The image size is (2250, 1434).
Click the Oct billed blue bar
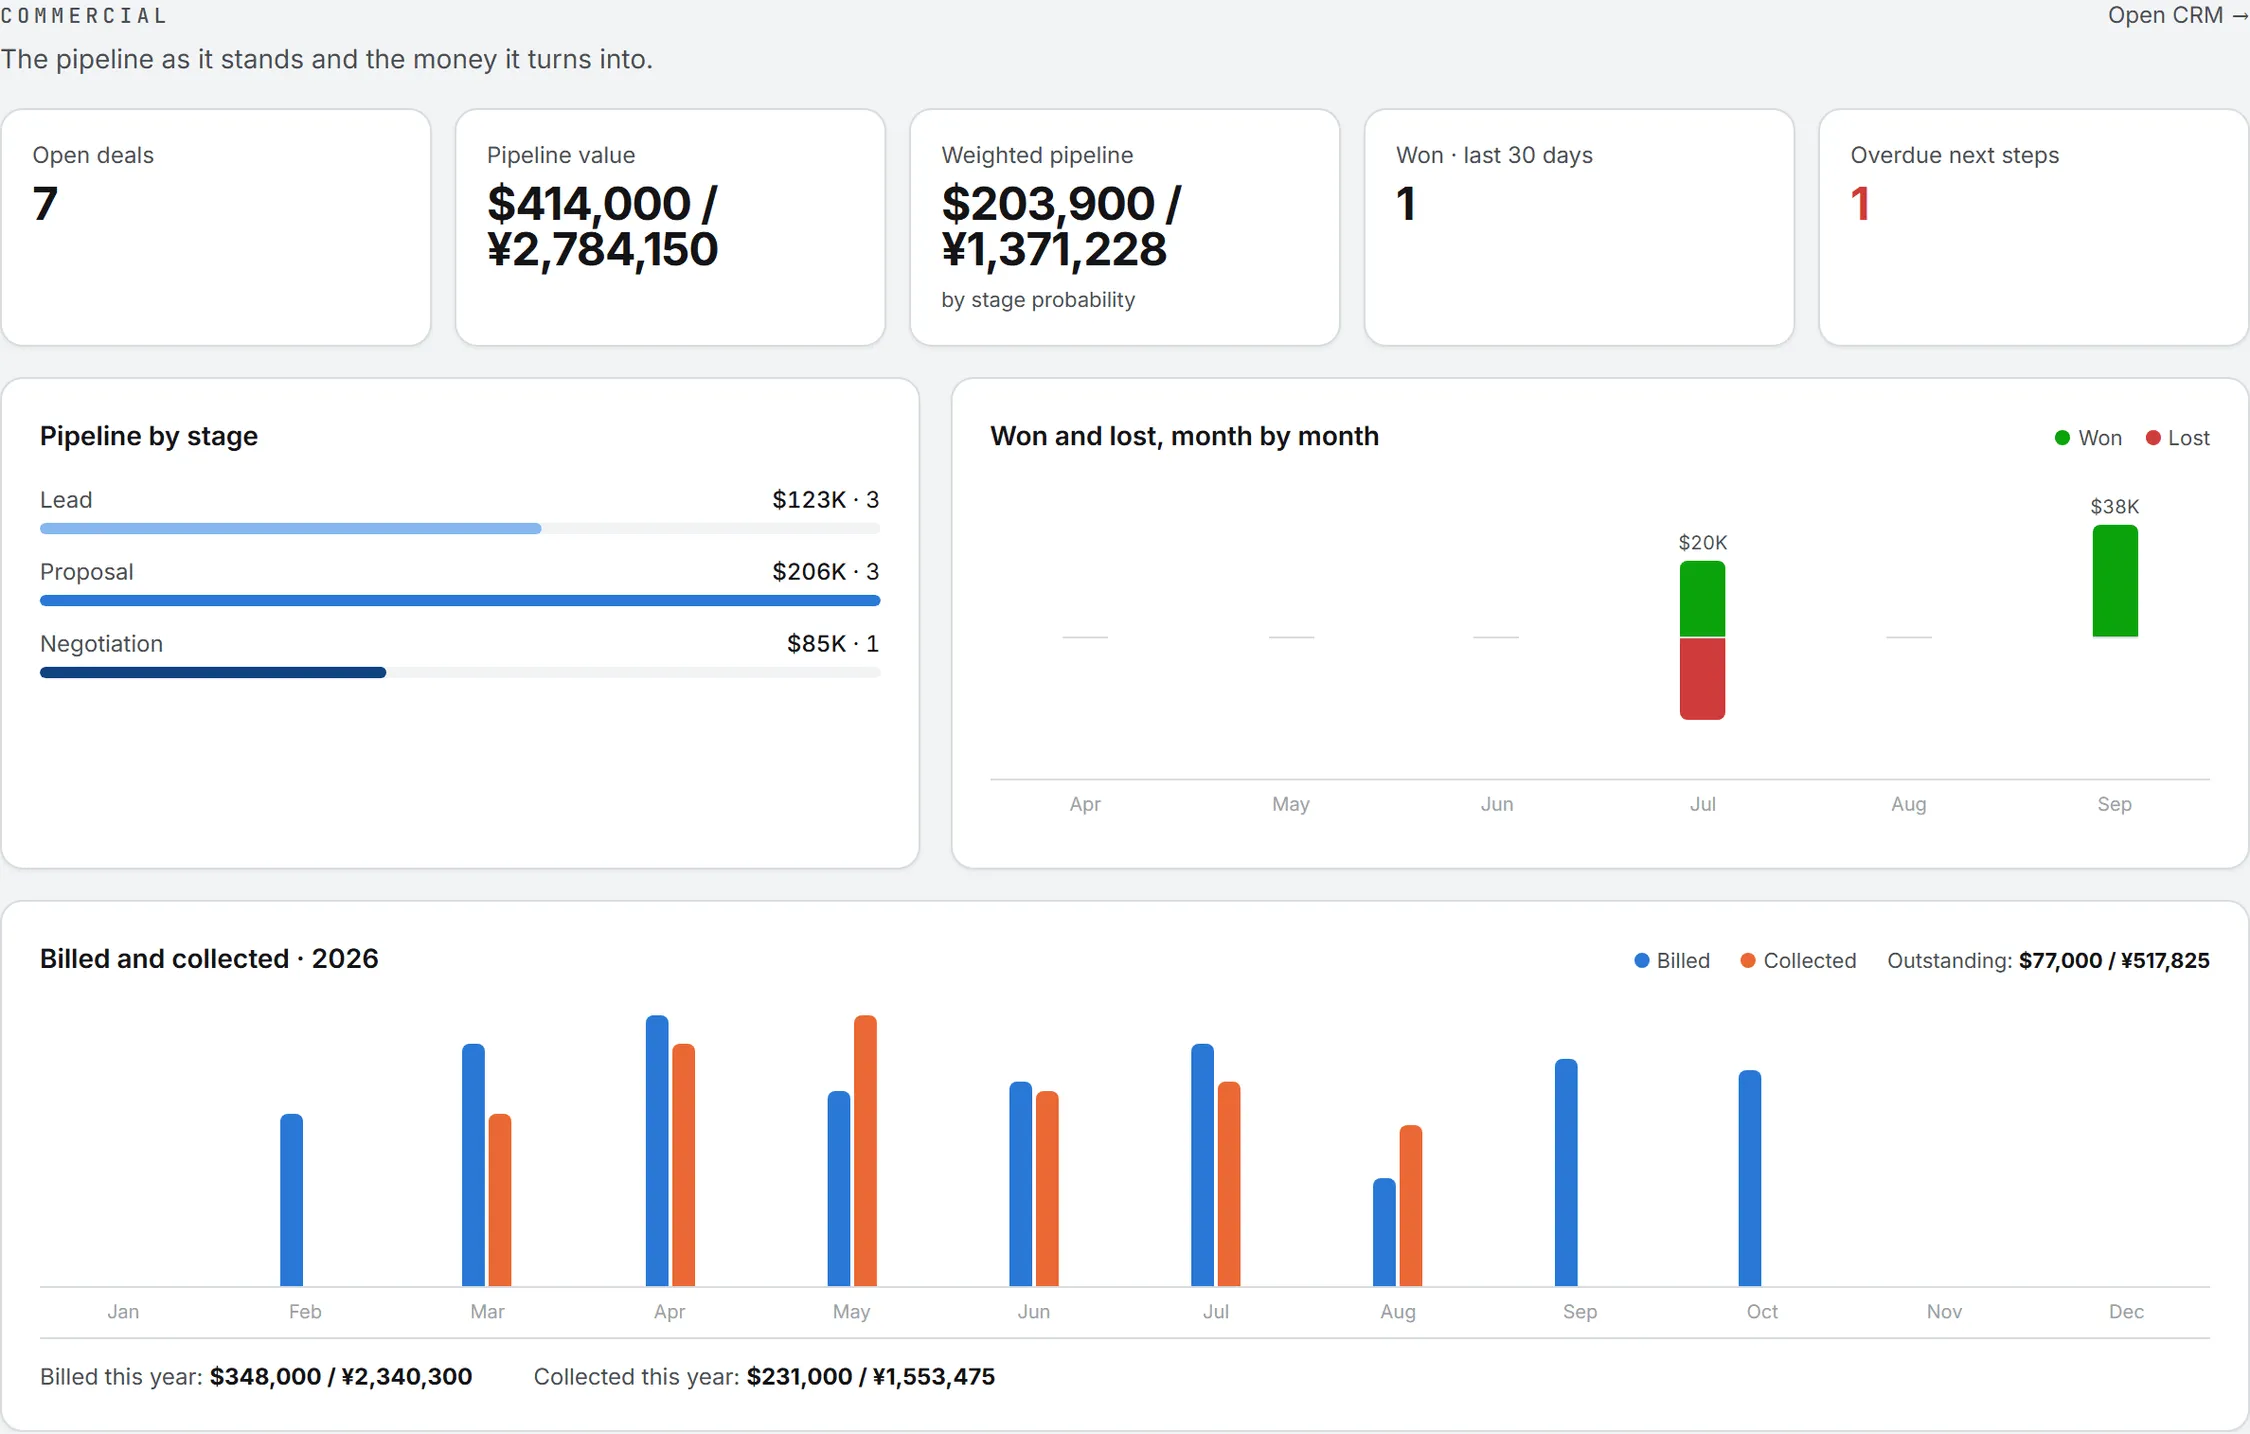(x=1750, y=1178)
